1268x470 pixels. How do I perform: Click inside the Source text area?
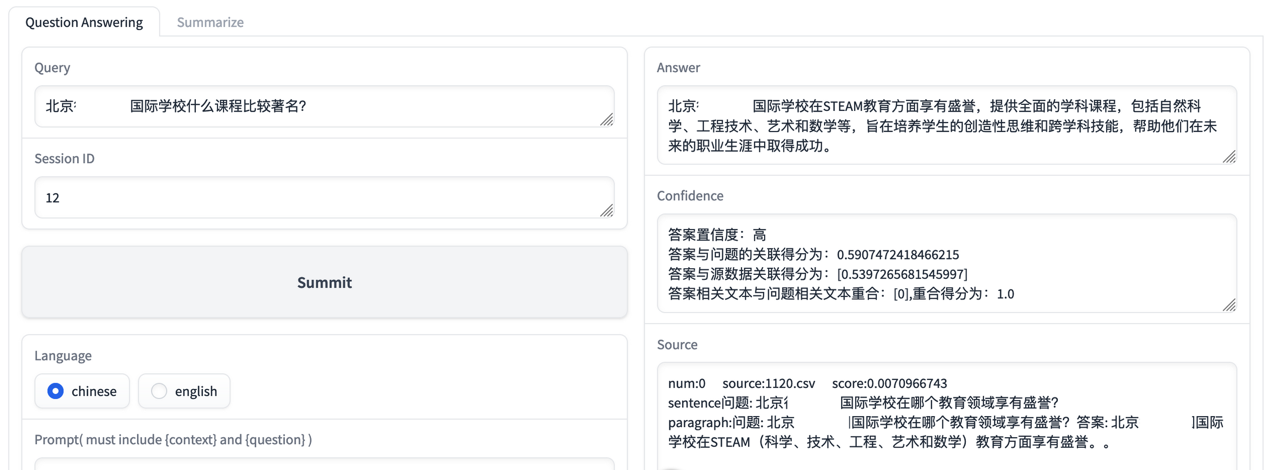point(947,416)
